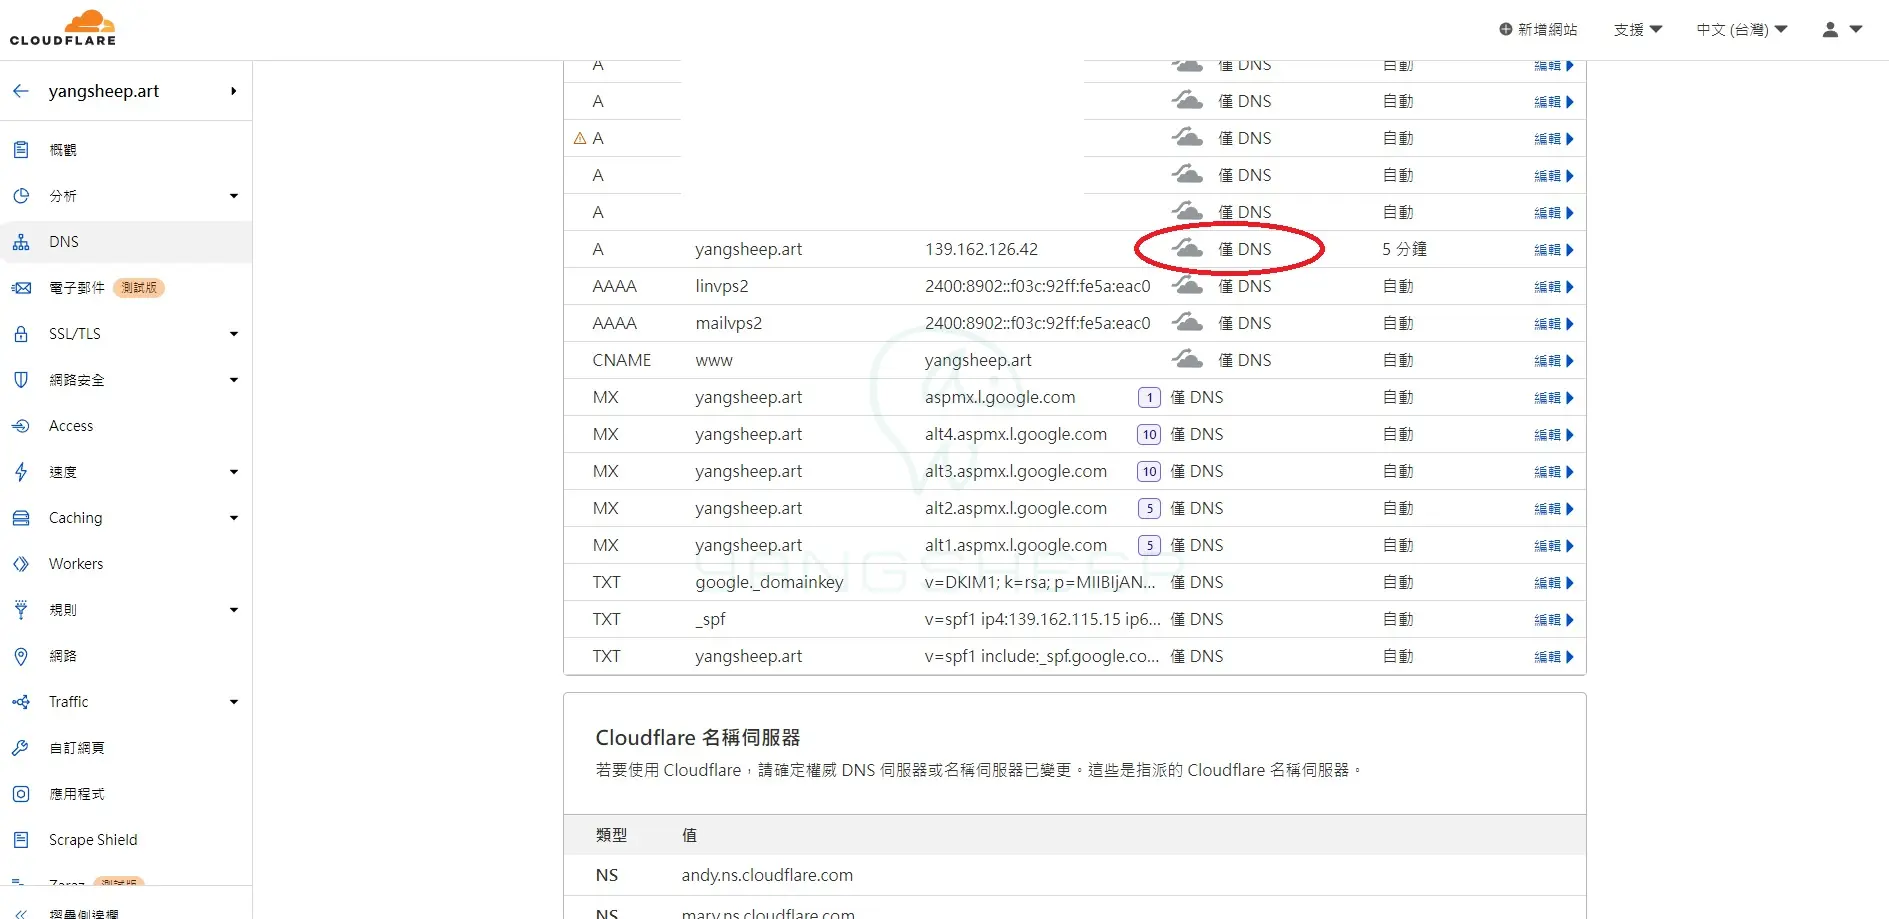The width and height of the screenshot is (1889, 919).
Task: Toggle proxy cloud for mailvps2 AAAA record
Action: (x=1188, y=322)
